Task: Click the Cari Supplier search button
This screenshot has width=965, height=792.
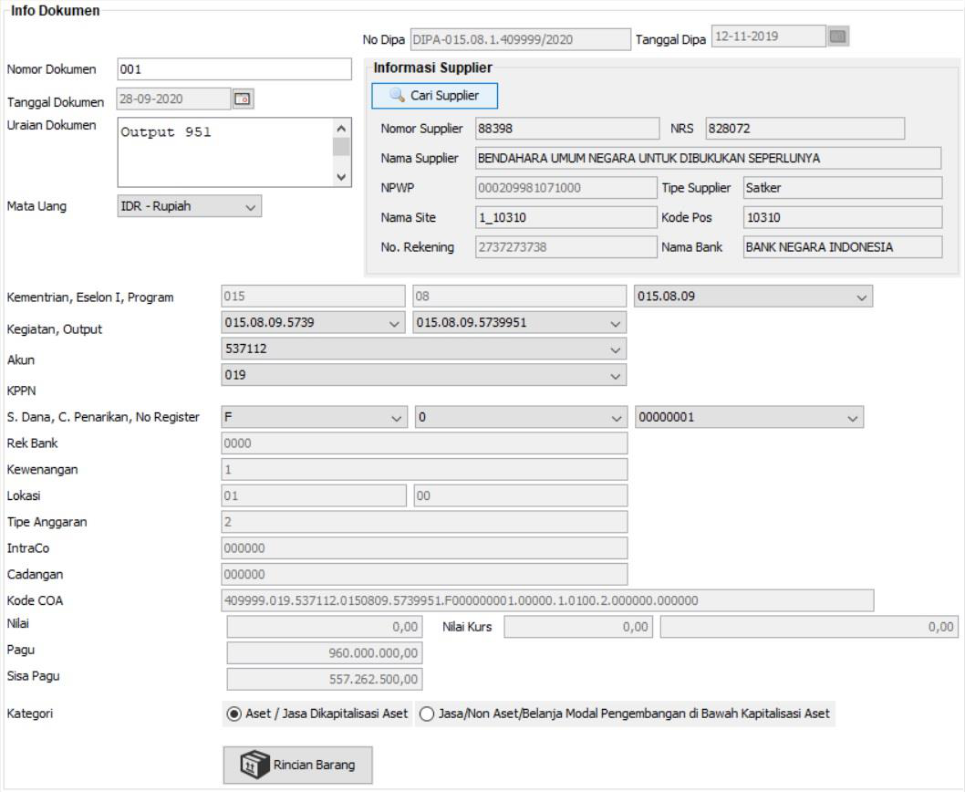Action: 434,96
